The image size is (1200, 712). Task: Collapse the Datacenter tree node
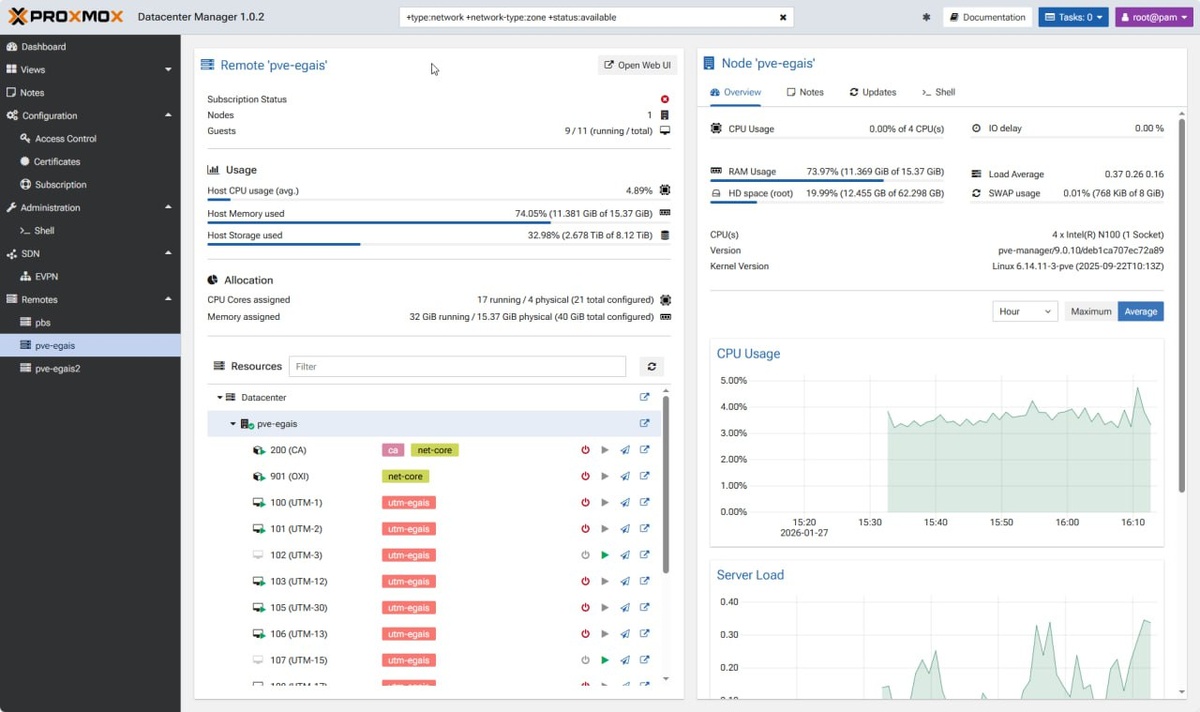[220, 398]
